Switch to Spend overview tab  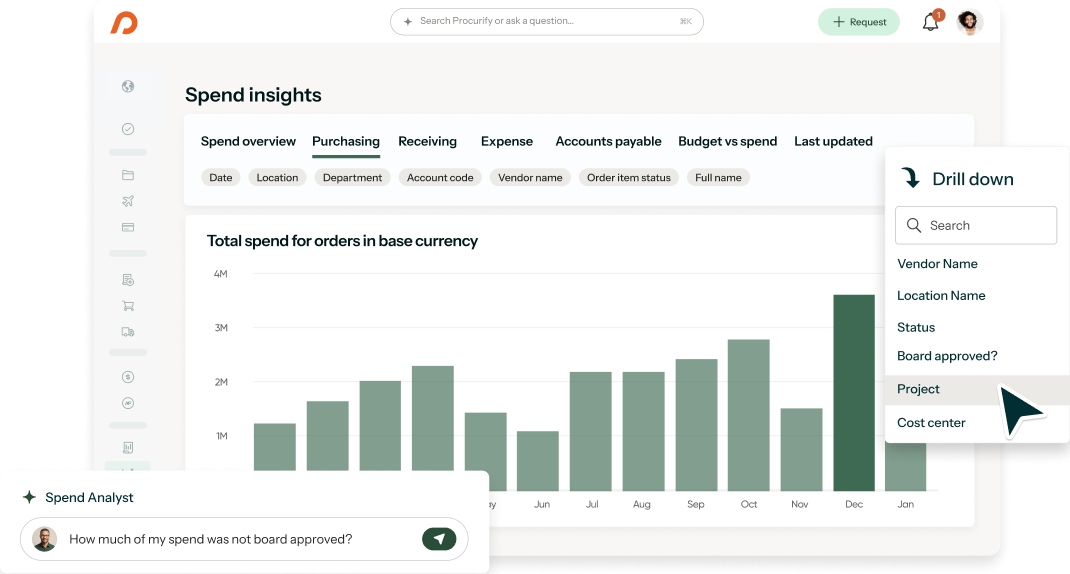[x=248, y=141]
